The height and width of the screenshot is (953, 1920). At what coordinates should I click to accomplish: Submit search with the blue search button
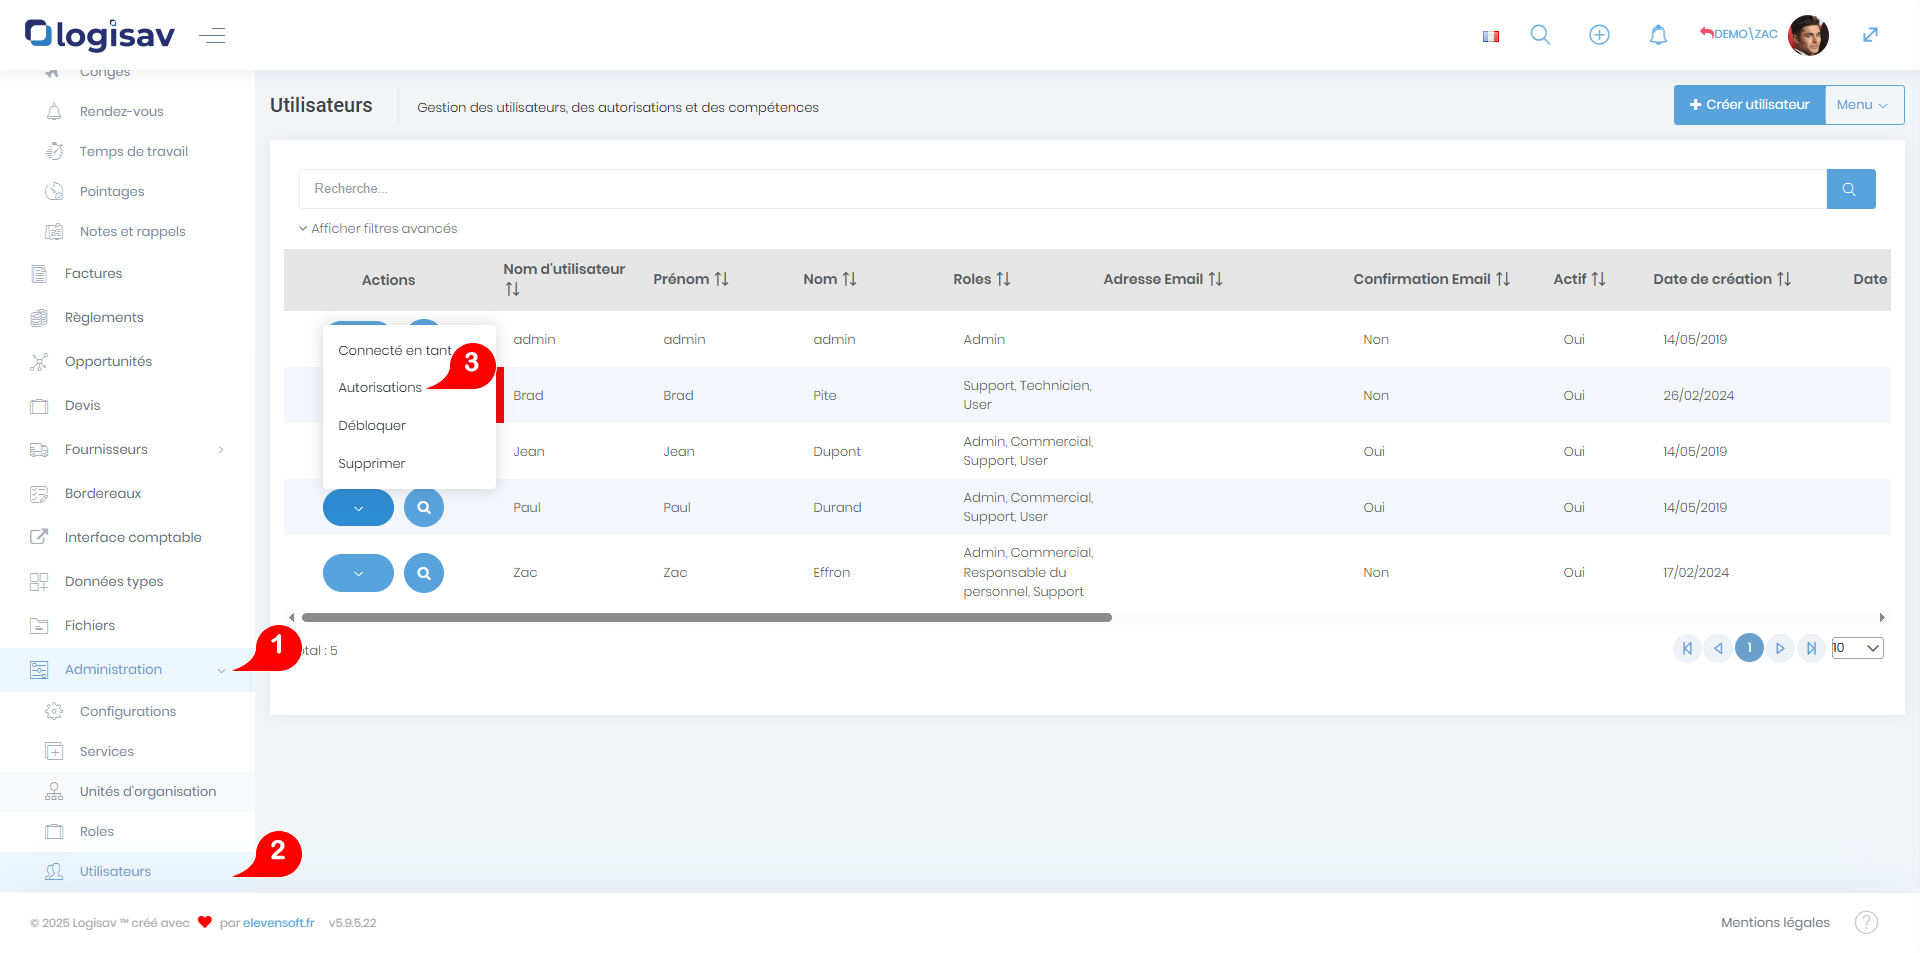(1850, 189)
